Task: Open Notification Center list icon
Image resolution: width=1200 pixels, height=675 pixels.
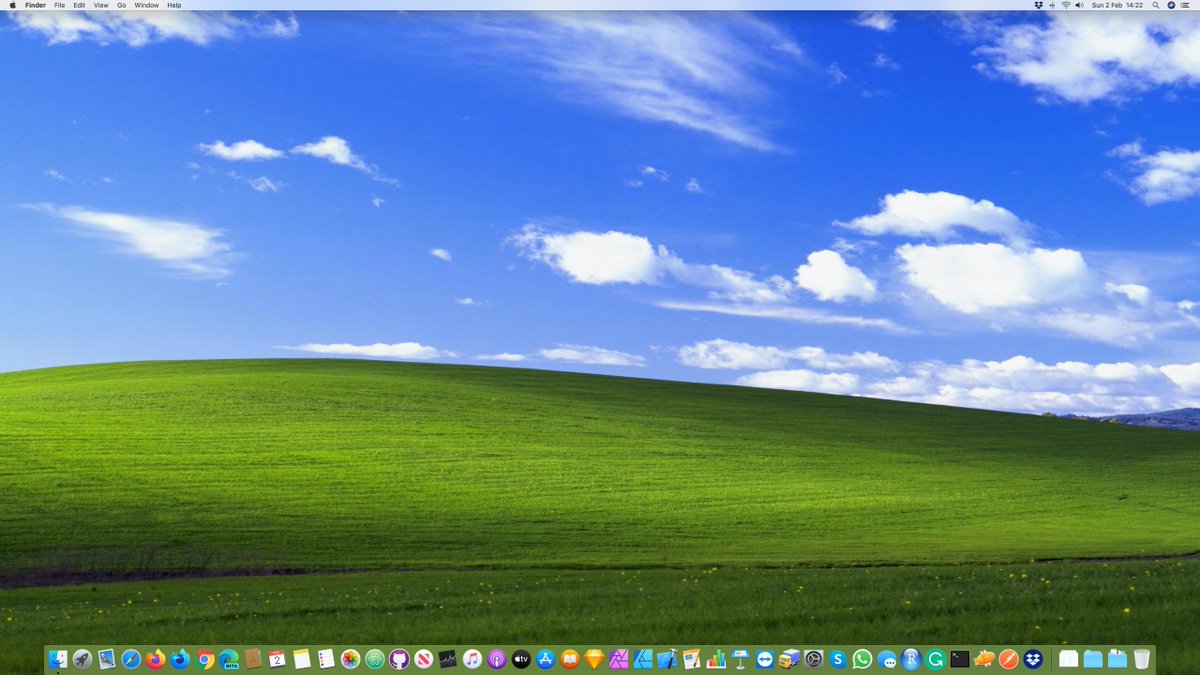Action: click(1185, 5)
